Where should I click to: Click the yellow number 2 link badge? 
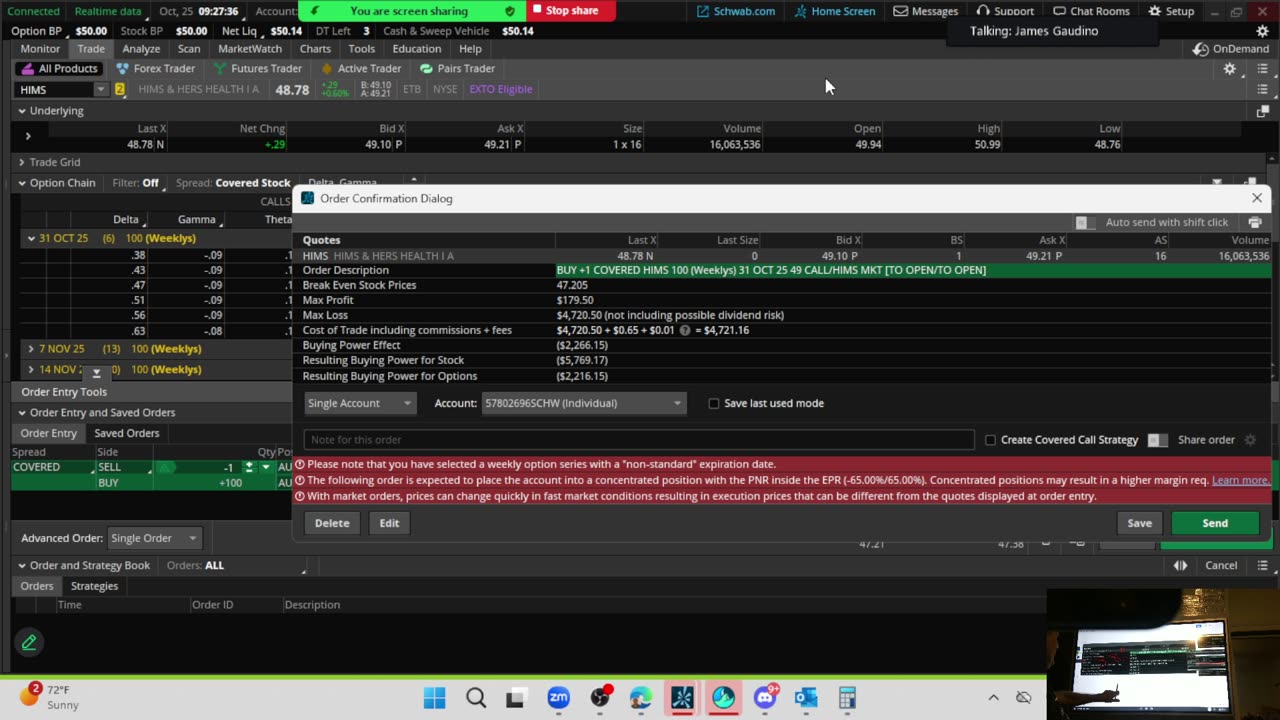(120, 89)
